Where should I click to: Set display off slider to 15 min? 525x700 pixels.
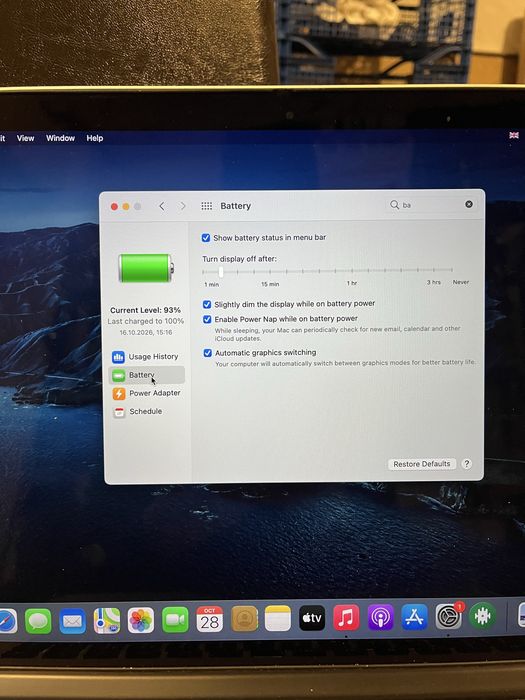(x=270, y=271)
